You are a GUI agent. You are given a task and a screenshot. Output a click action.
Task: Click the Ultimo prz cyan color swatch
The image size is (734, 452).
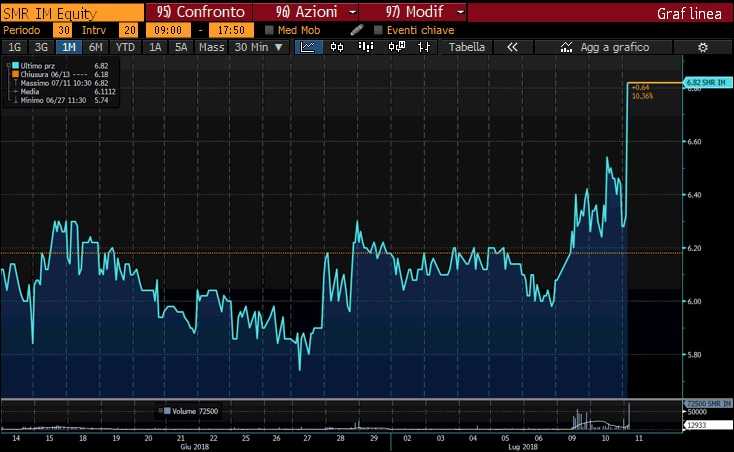pos(15,66)
